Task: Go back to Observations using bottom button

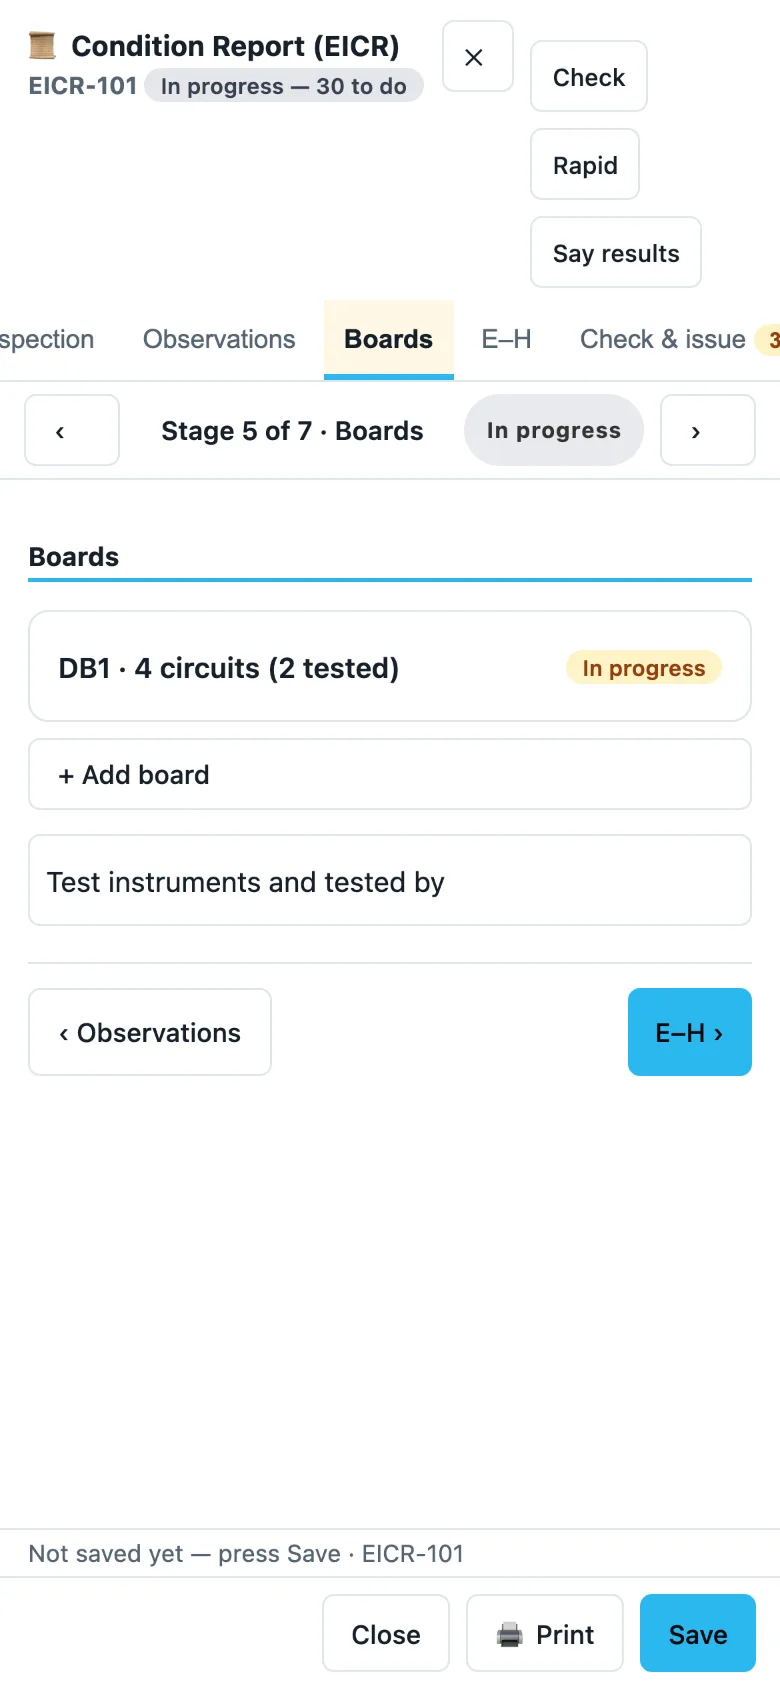Action: (x=150, y=1032)
